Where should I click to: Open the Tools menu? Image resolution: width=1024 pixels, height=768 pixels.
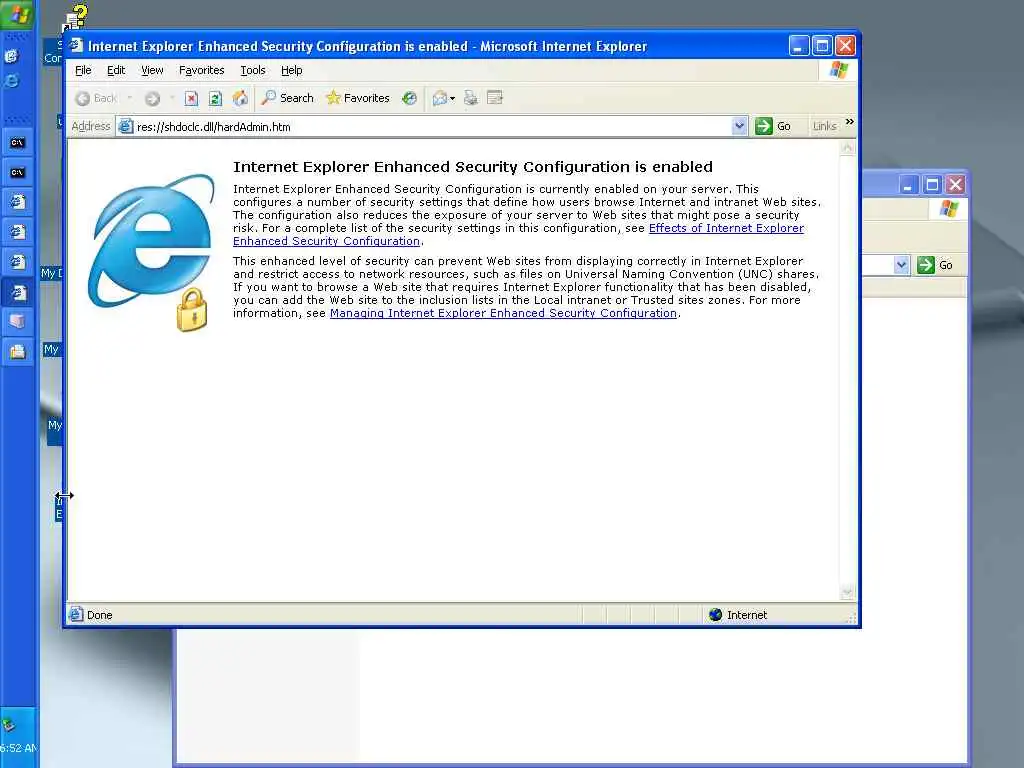tap(253, 70)
